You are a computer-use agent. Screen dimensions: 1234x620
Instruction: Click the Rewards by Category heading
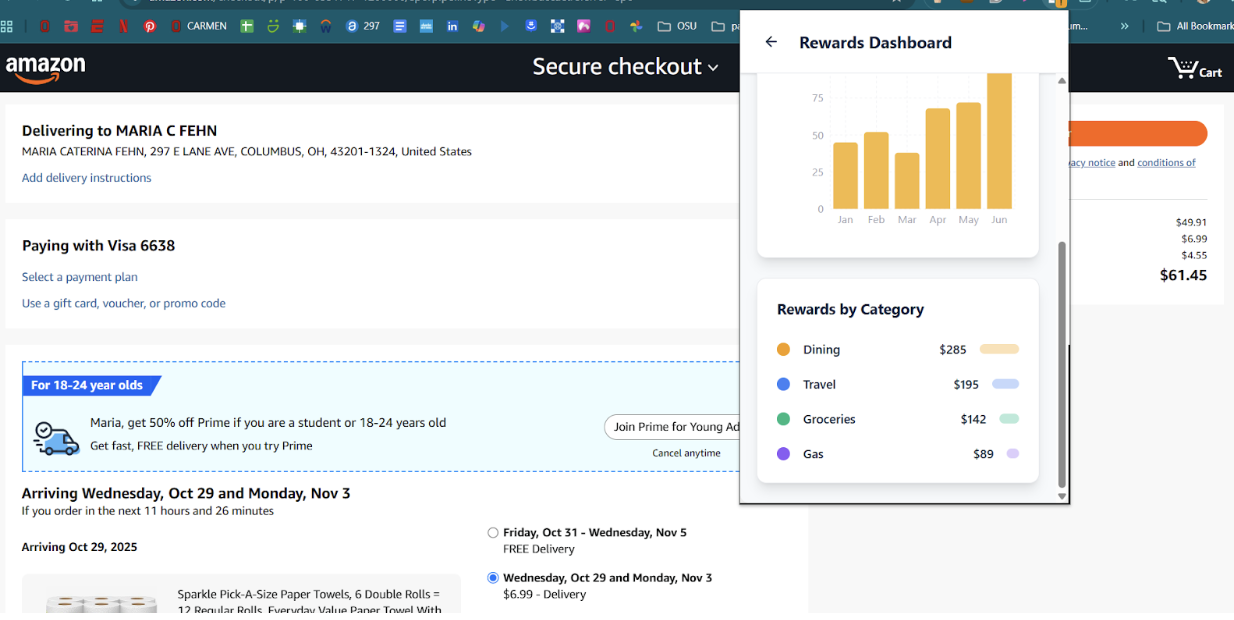pos(850,309)
